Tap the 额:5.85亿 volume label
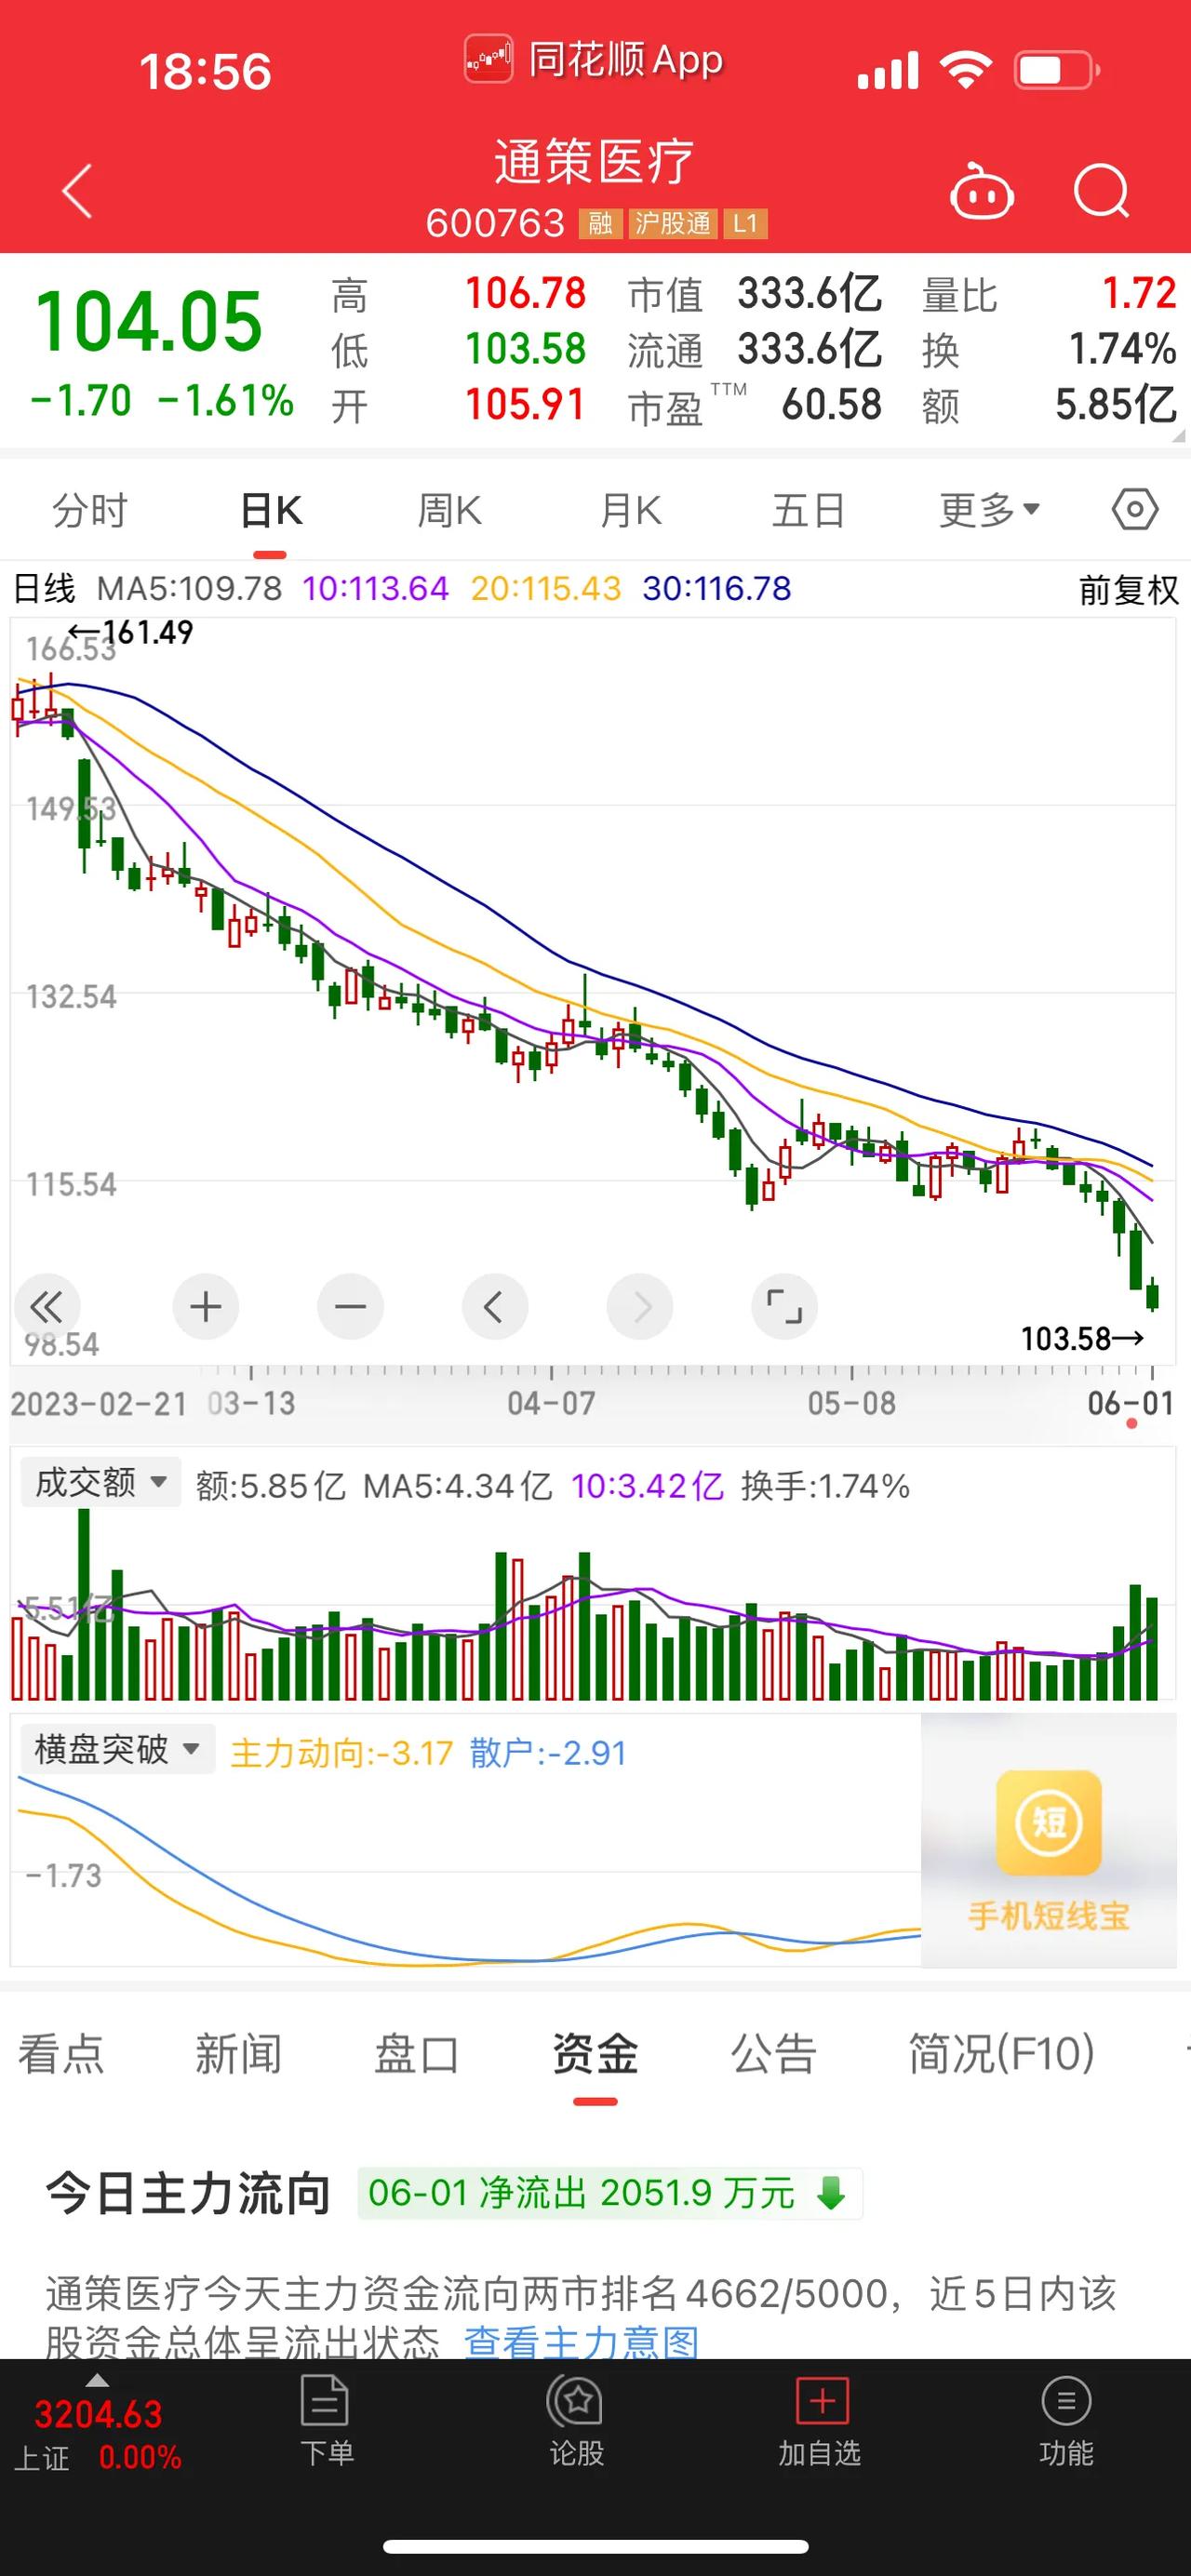The image size is (1191, 2576). point(270,1486)
